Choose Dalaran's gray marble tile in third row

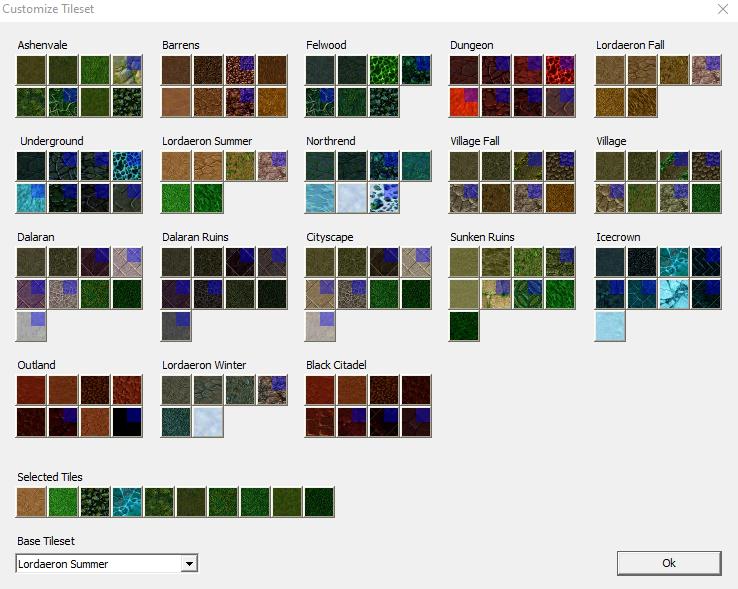coord(31,326)
